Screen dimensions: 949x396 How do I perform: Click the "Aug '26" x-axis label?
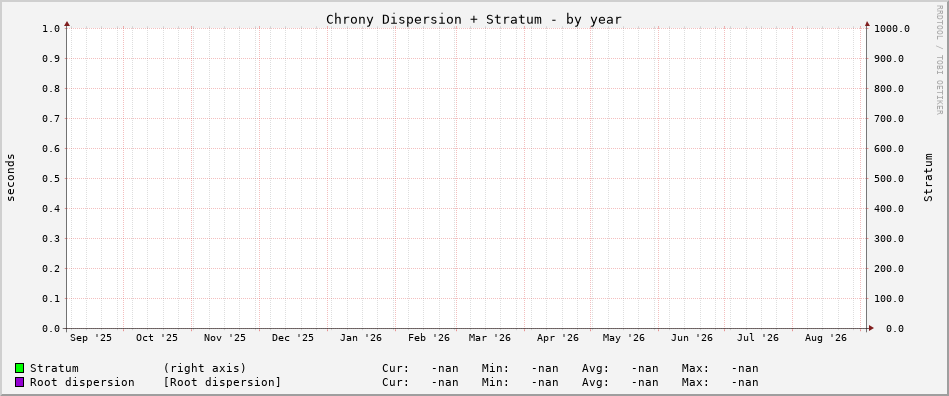(x=826, y=338)
